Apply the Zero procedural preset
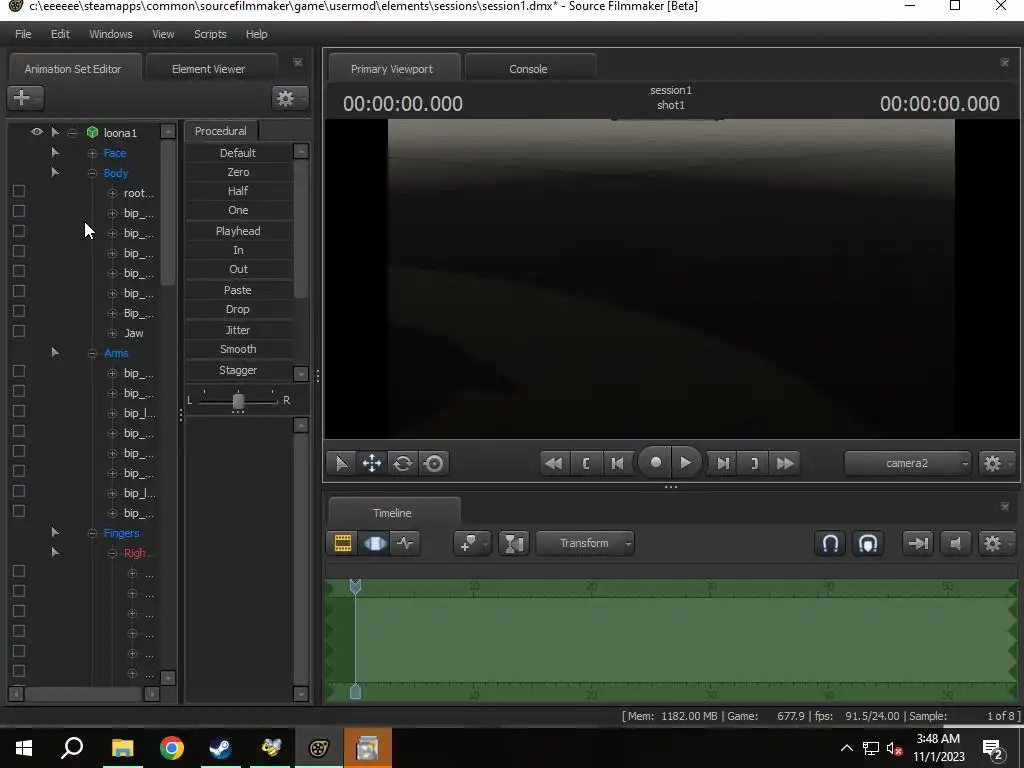This screenshot has width=1024, height=768. (x=238, y=172)
